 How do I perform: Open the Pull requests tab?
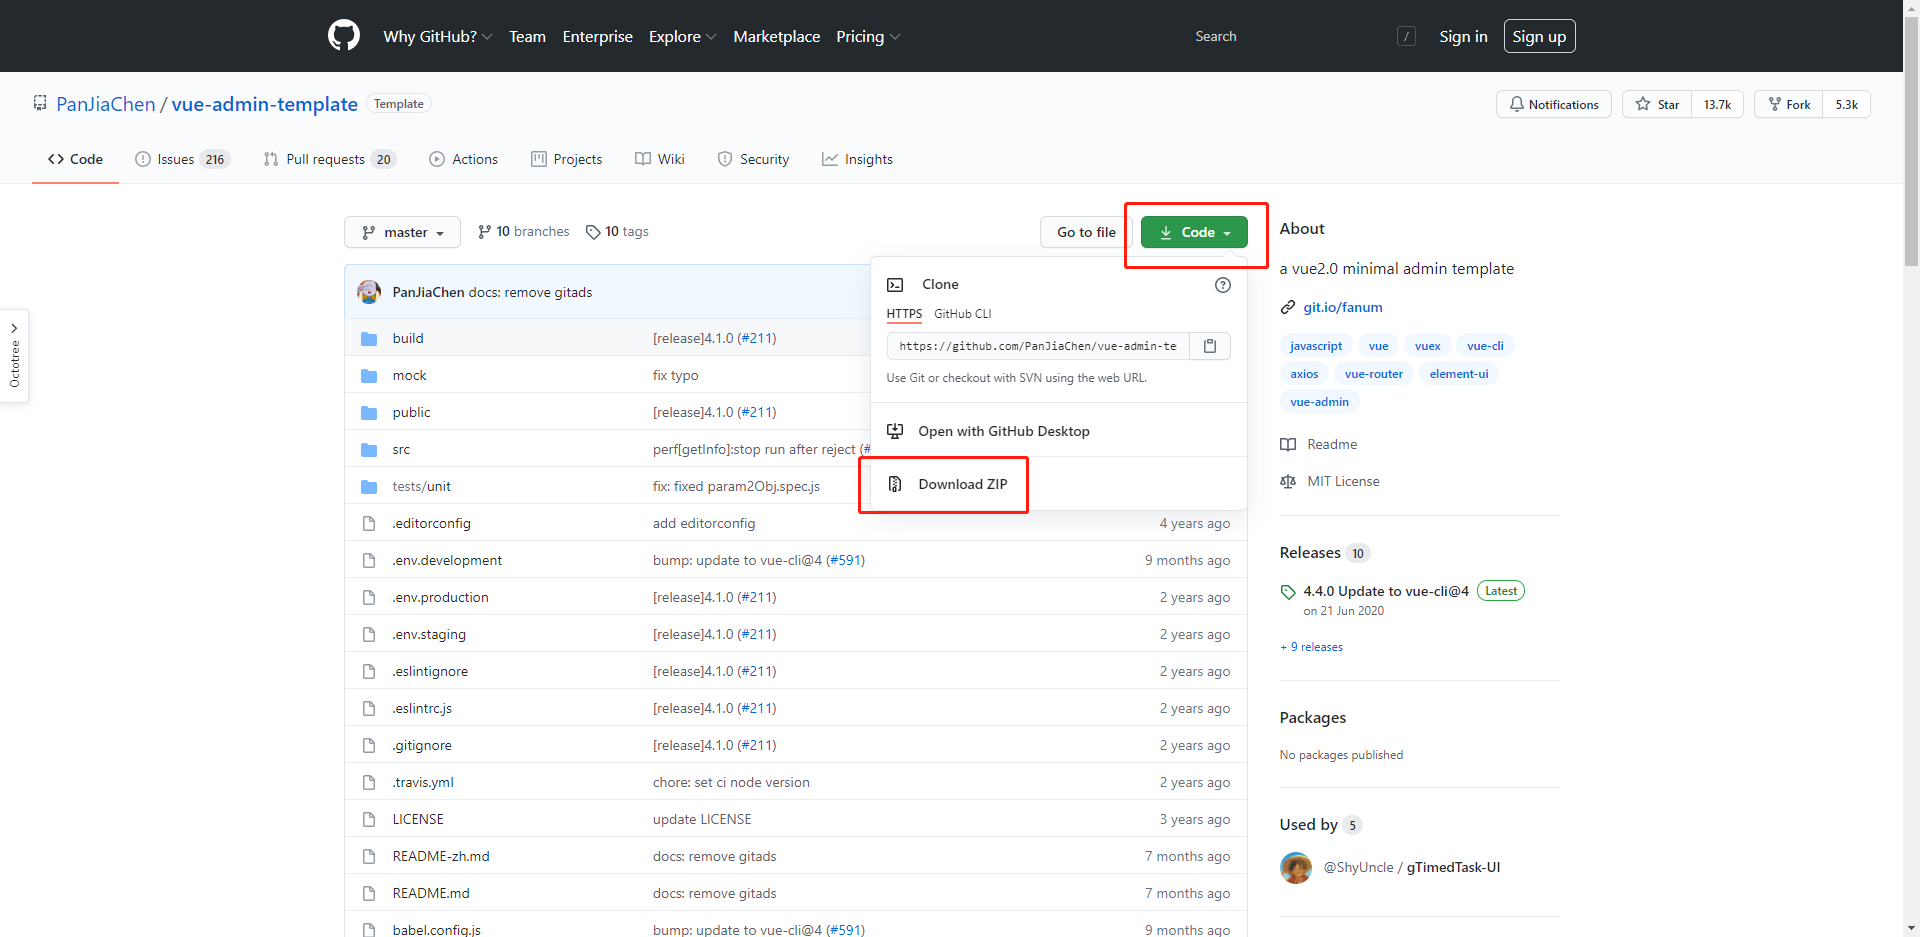330,159
